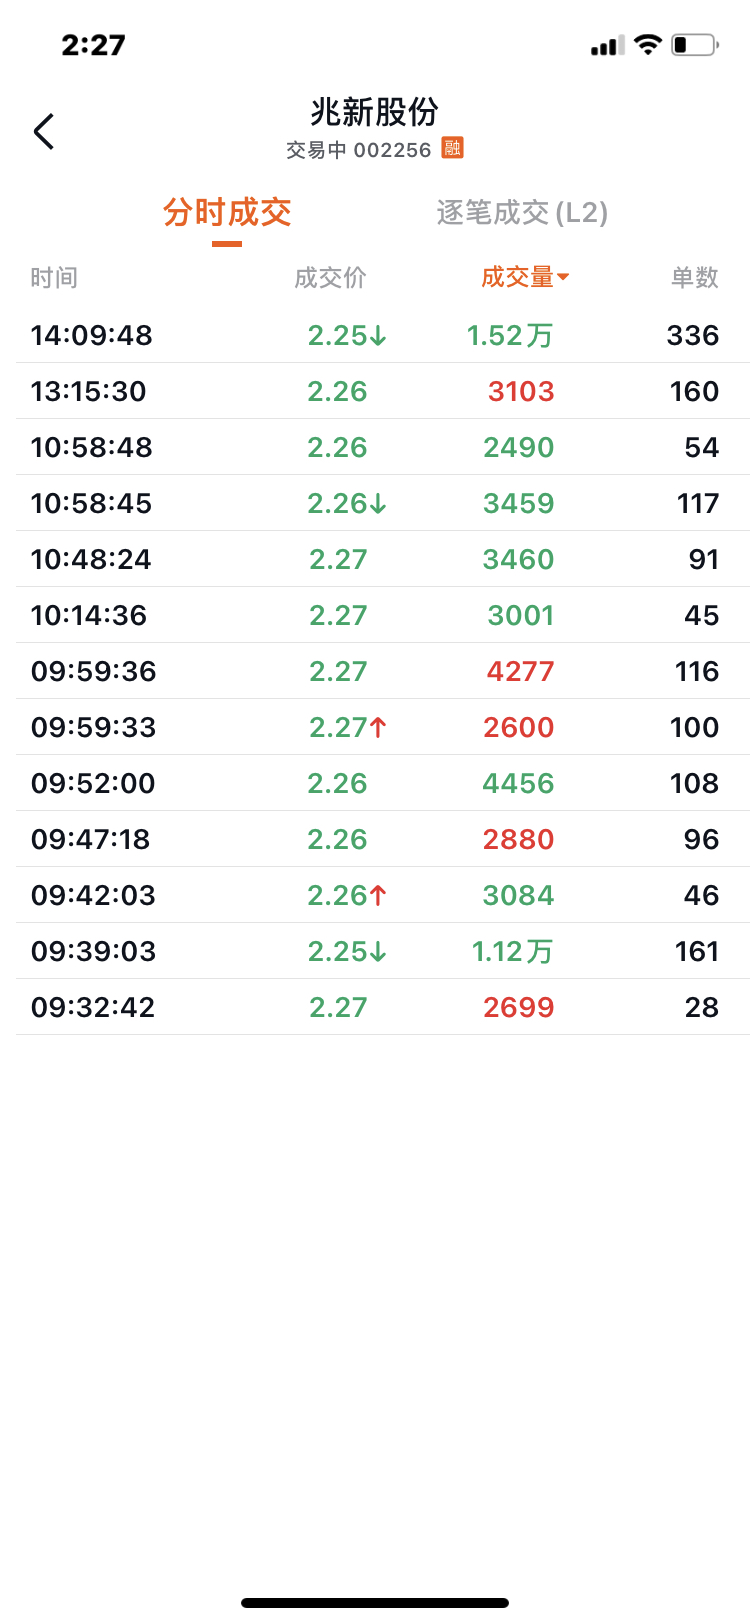Tap the 兆新股份 stock title
The width and height of the screenshot is (750, 1624).
click(375, 111)
